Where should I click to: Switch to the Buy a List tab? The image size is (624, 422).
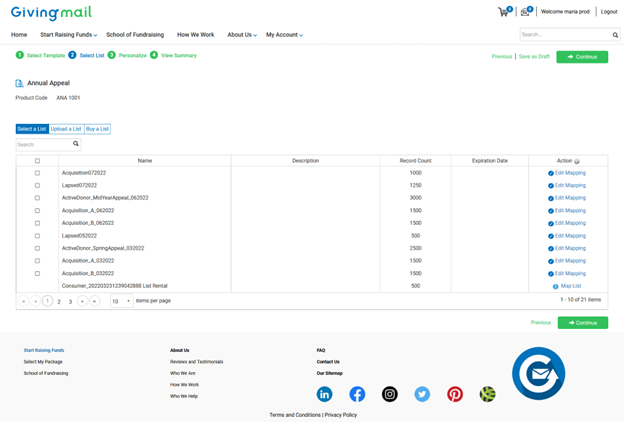coord(97,129)
